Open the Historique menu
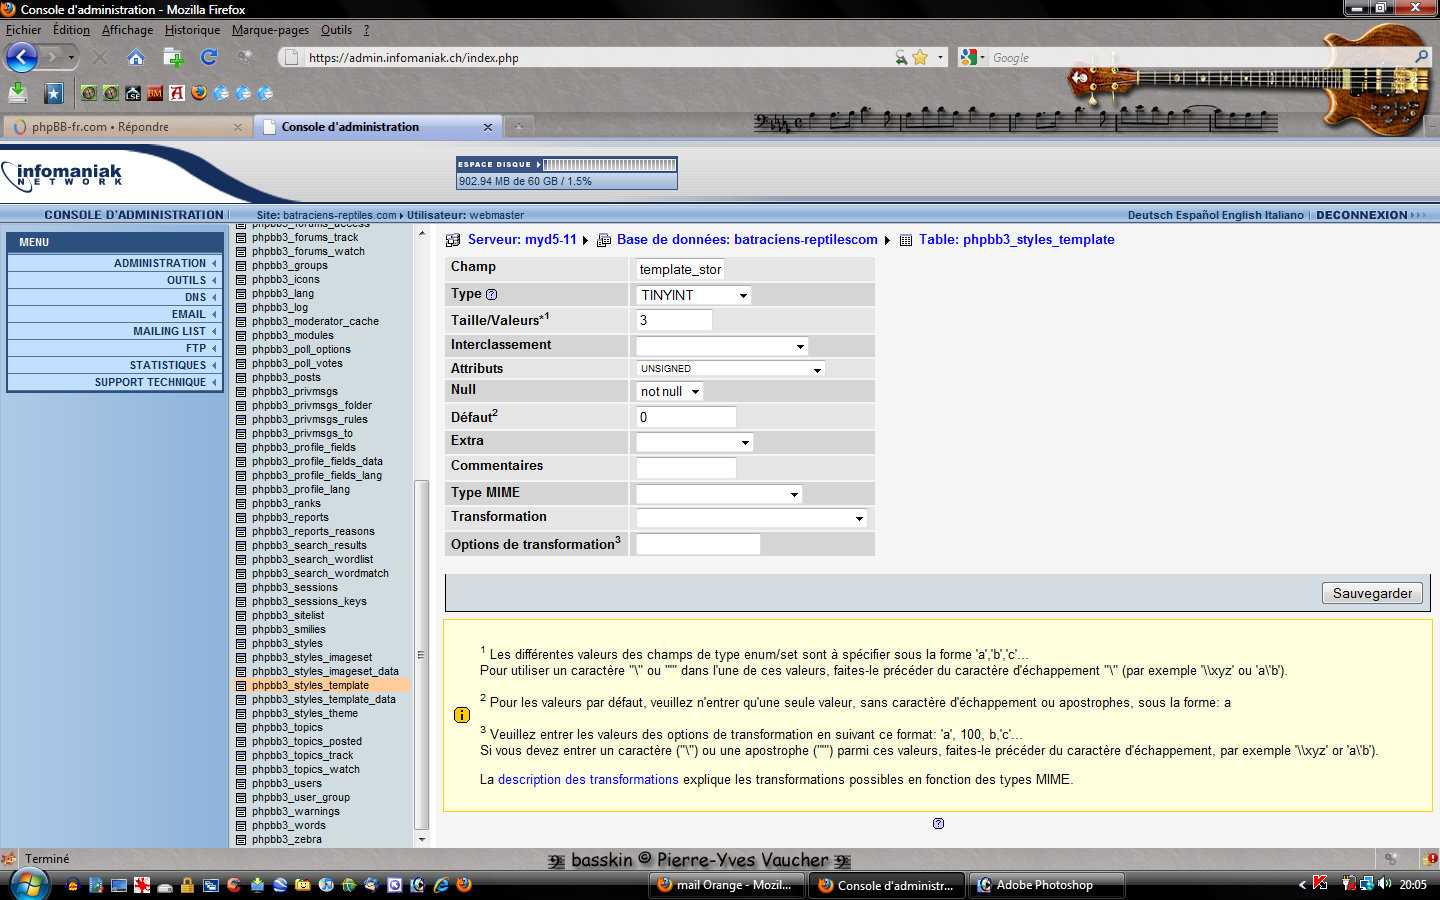 (x=192, y=30)
